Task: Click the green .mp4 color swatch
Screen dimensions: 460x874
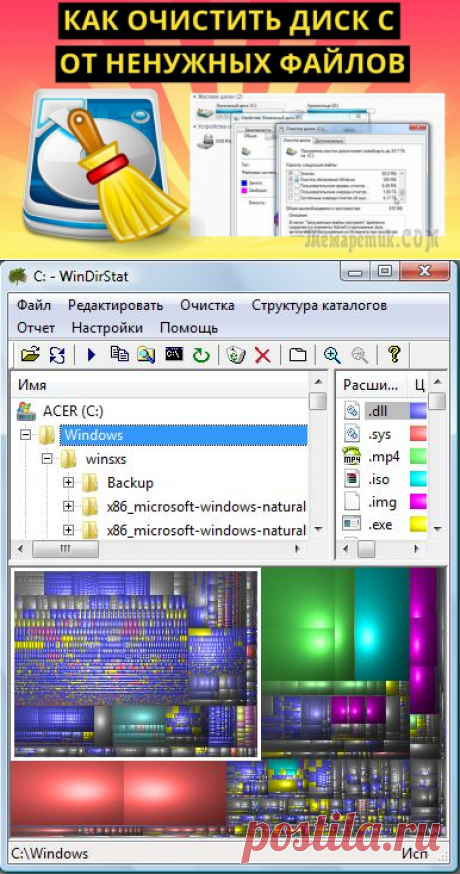Action: tap(418, 457)
